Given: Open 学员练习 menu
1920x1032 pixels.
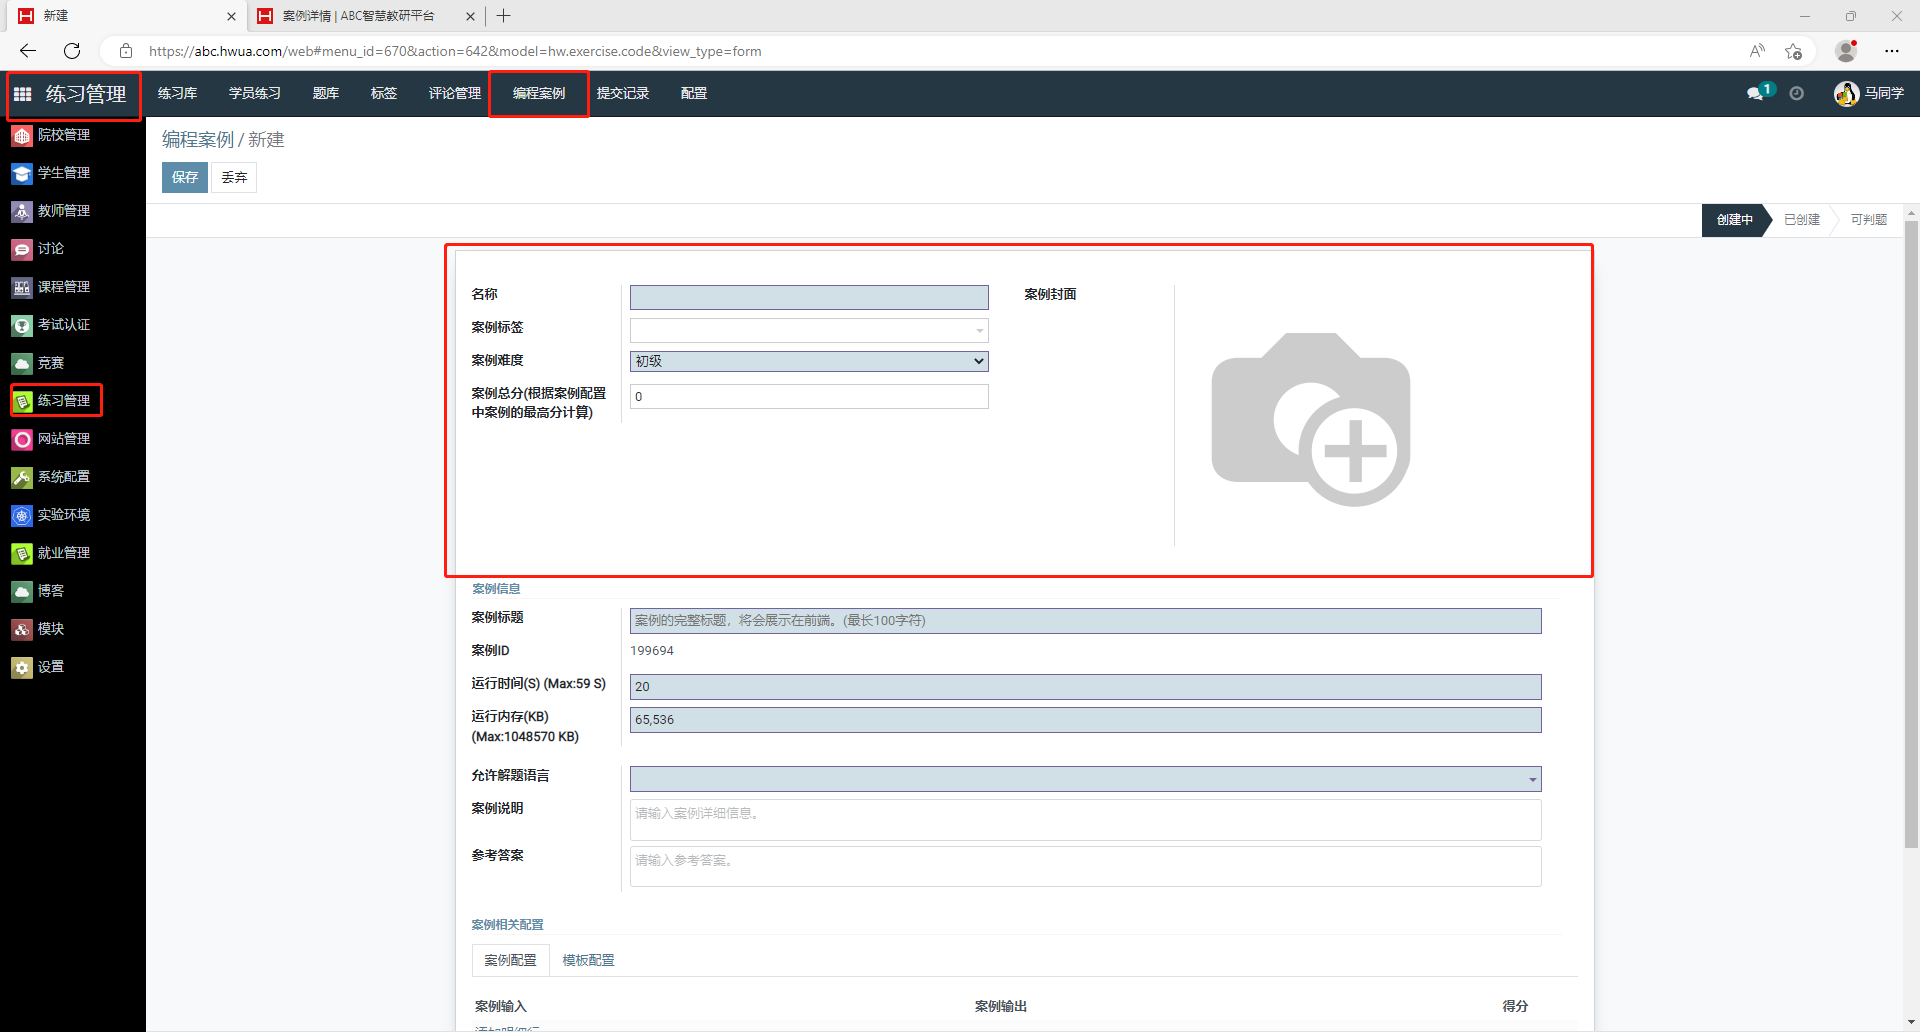Looking at the screenshot, I should point(255,93).
